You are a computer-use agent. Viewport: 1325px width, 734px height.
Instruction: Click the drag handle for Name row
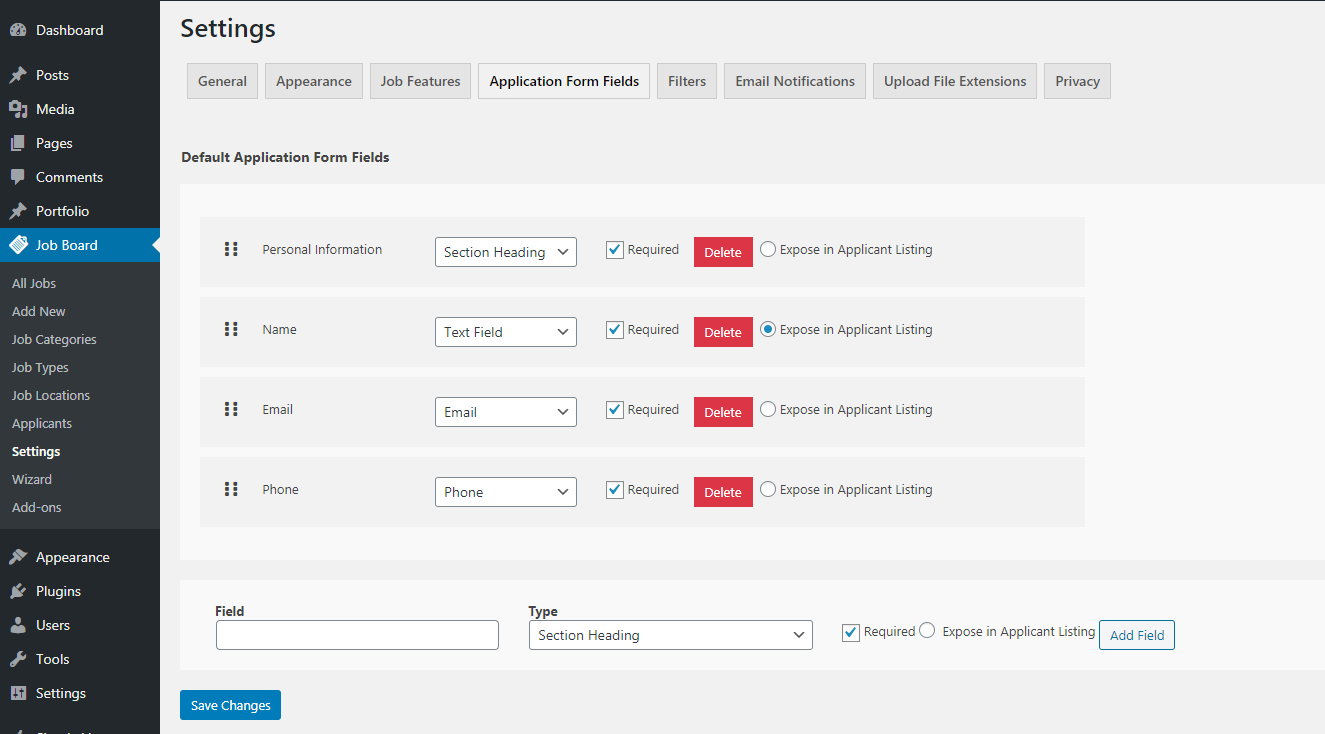pos(231,329)
